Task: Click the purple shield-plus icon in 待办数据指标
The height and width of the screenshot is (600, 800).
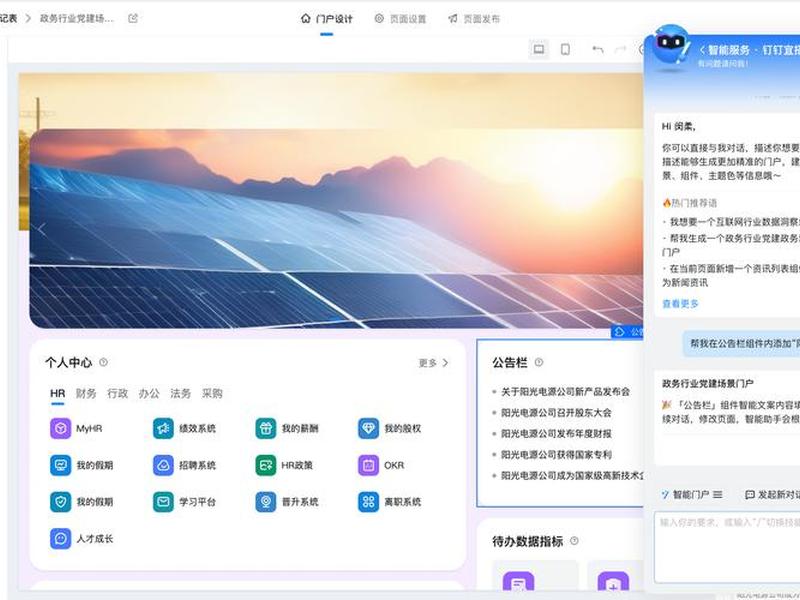Action: (x=613, y=583)
